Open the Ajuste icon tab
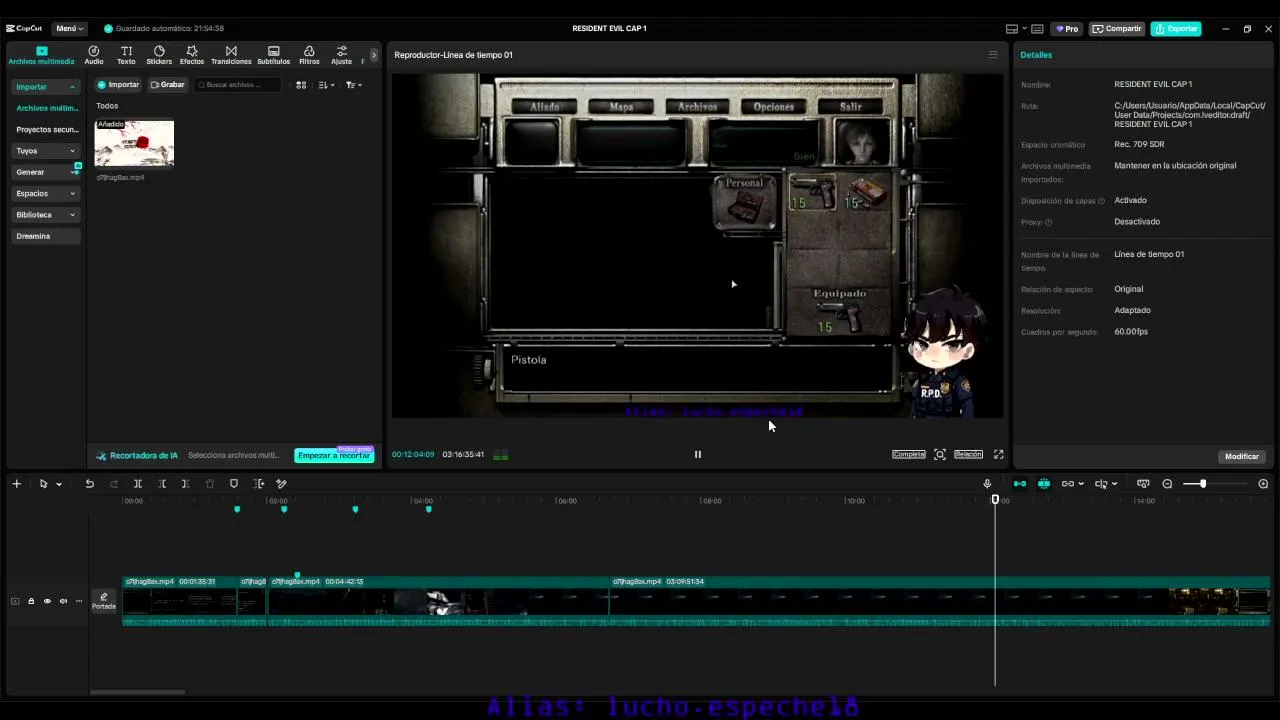 click(x=342, y=55)
